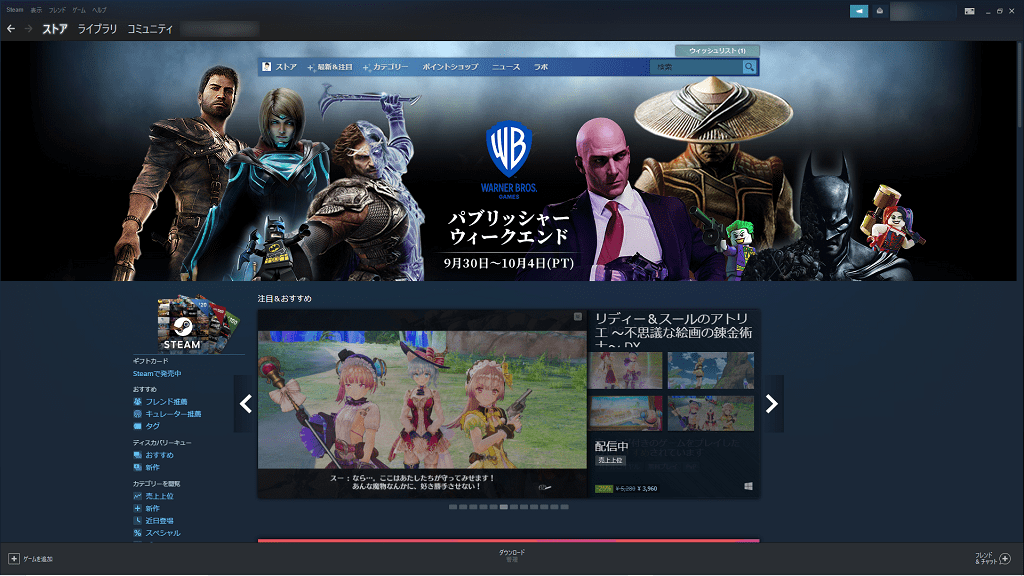Open the account name dropdown
The image size is (1024, 576).
point(923,11)
